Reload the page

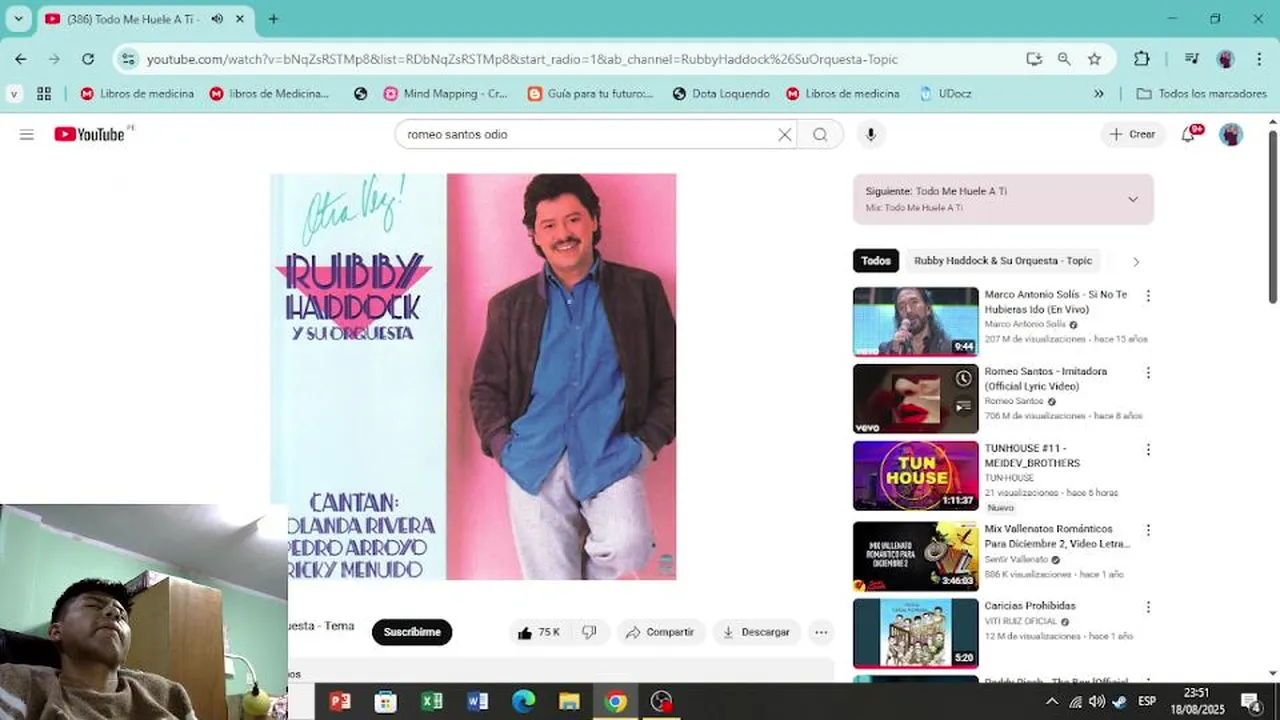coord(88,59)
